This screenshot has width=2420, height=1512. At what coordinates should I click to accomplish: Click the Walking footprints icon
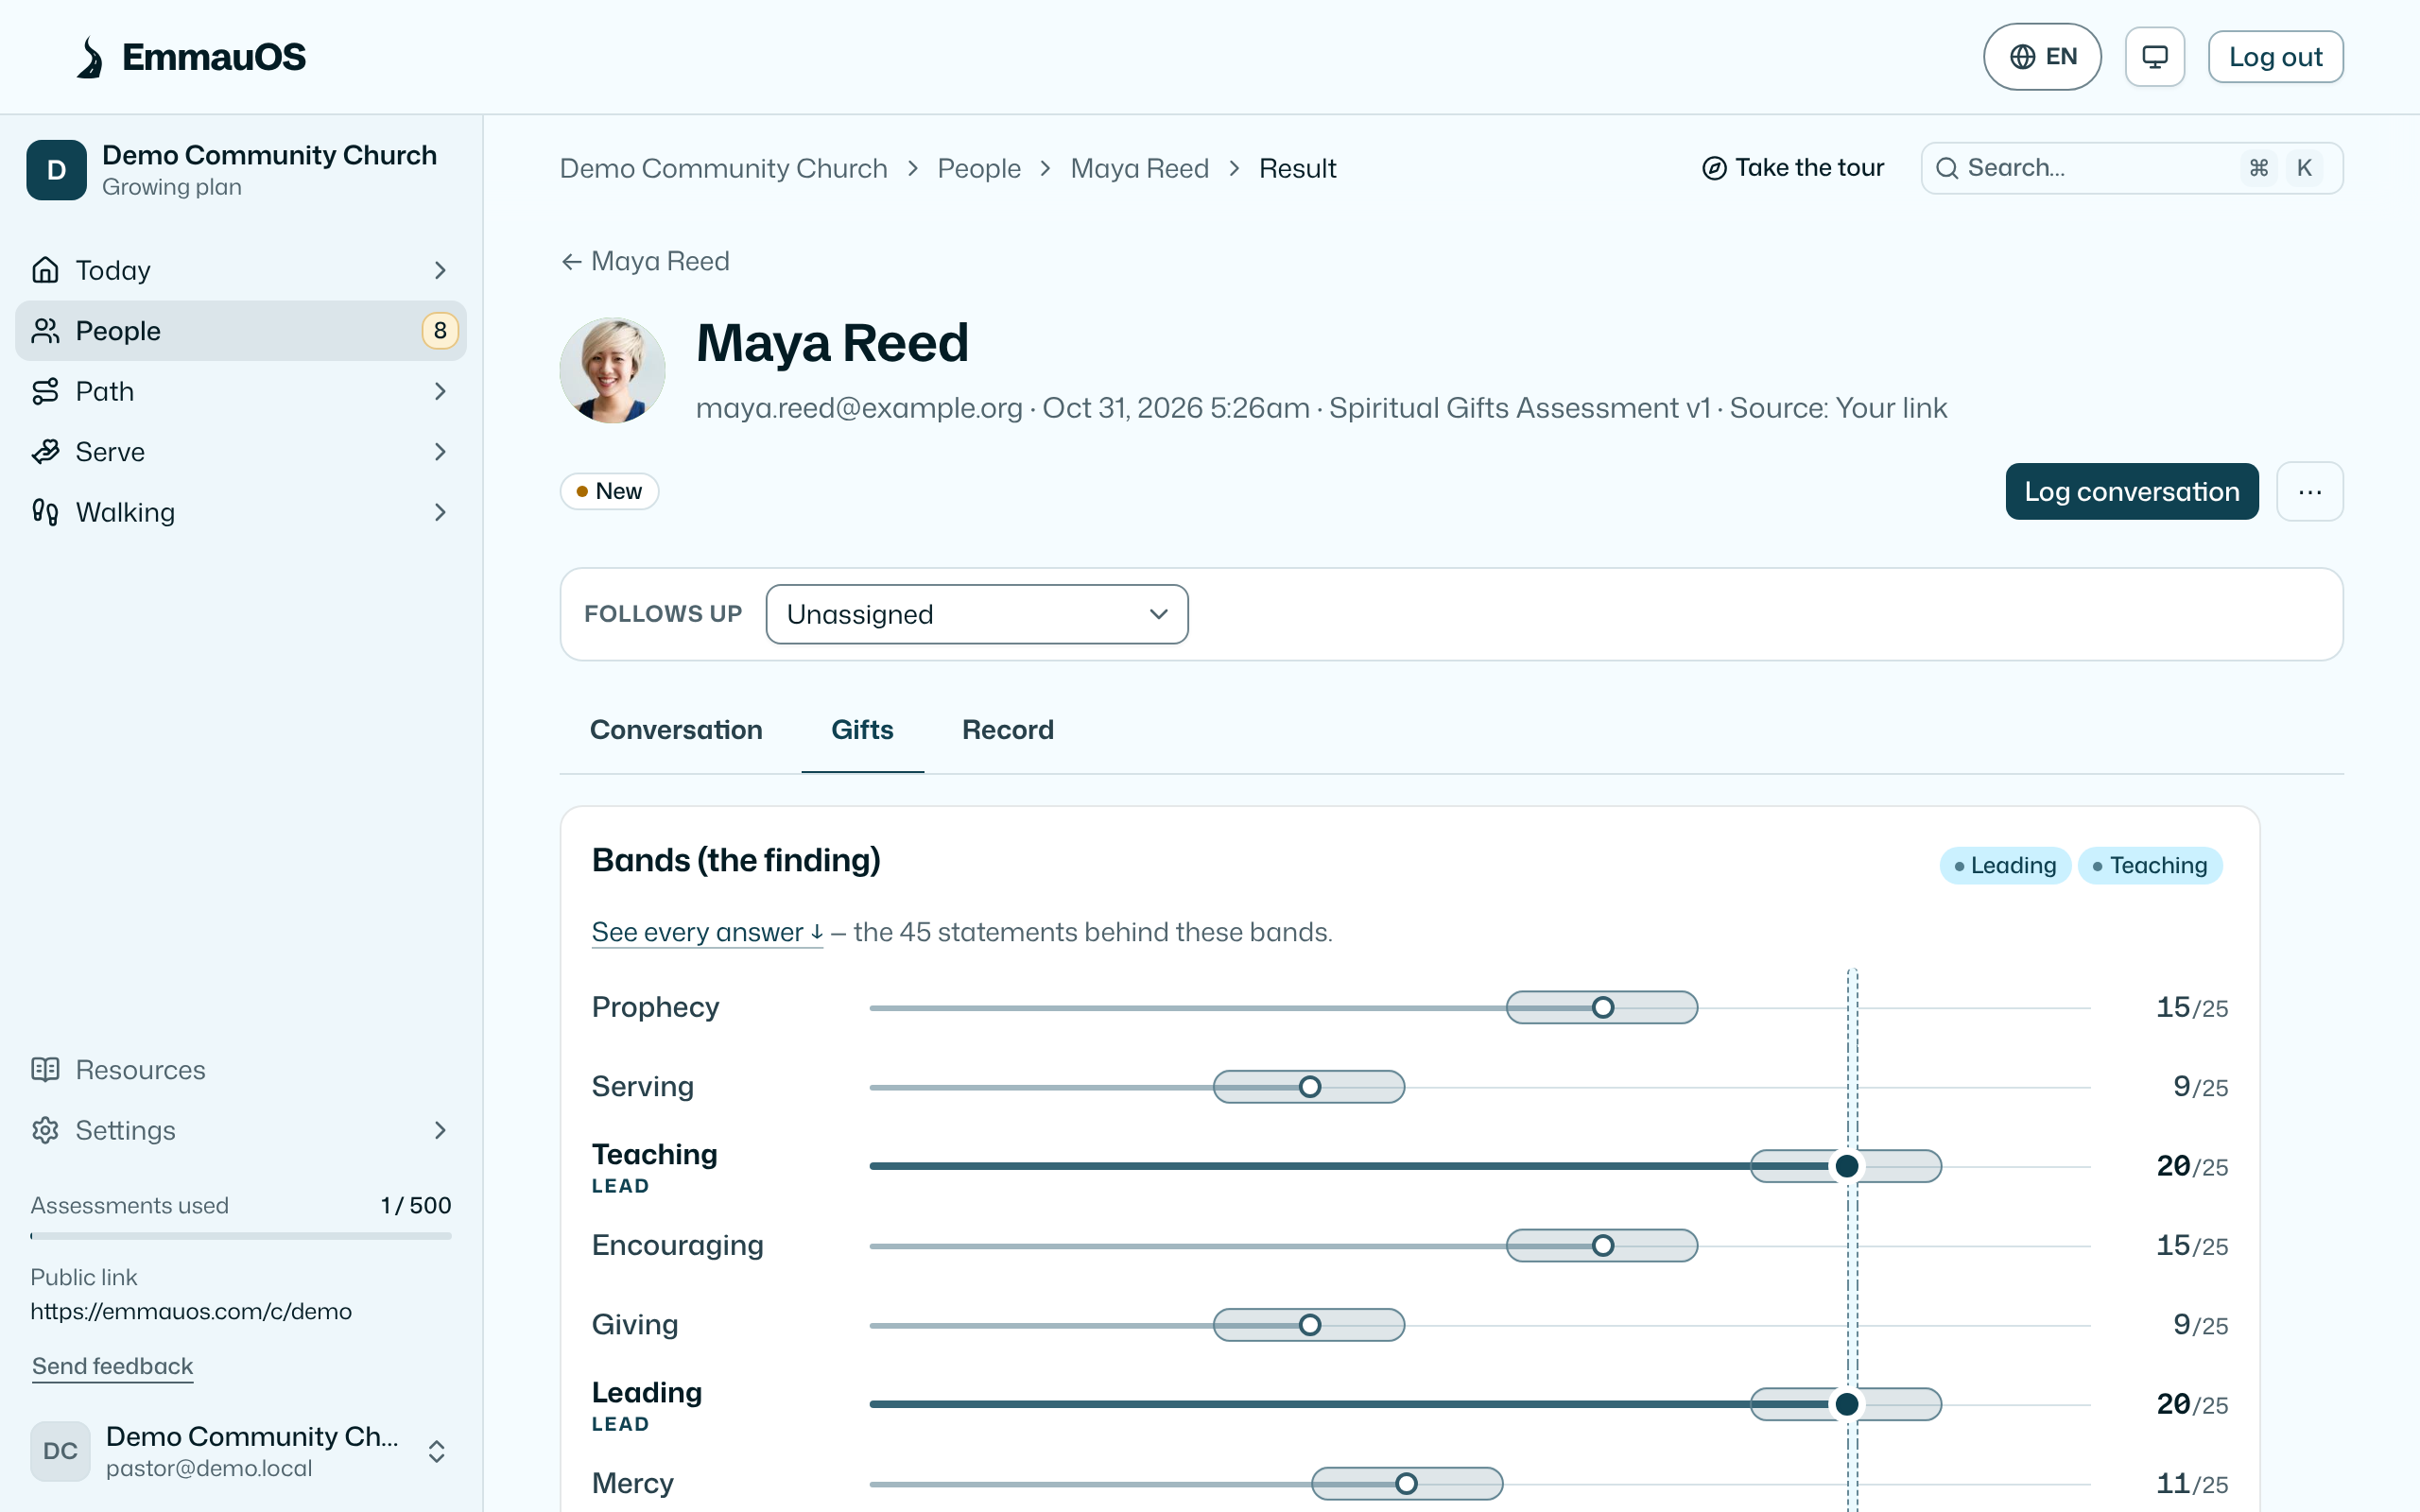point(45,512)
